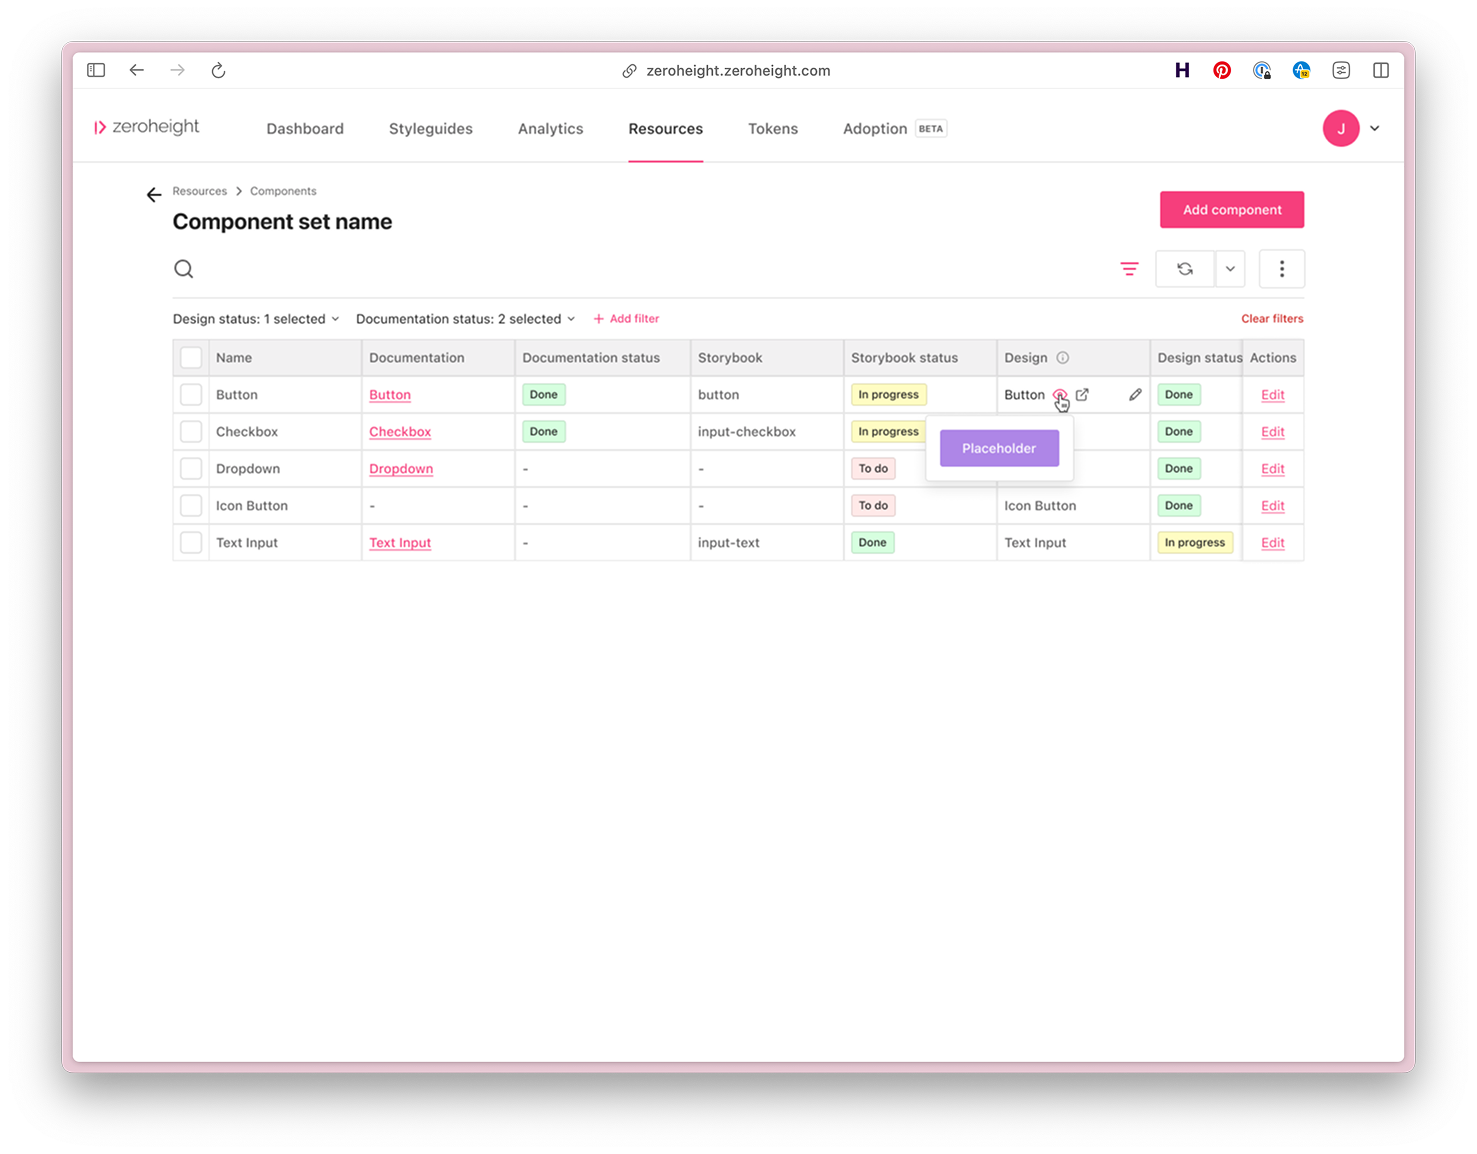This screenshot has width=1477, height=1154.
Task: Open the Tokens section
Action: click(x=772, y=128)
